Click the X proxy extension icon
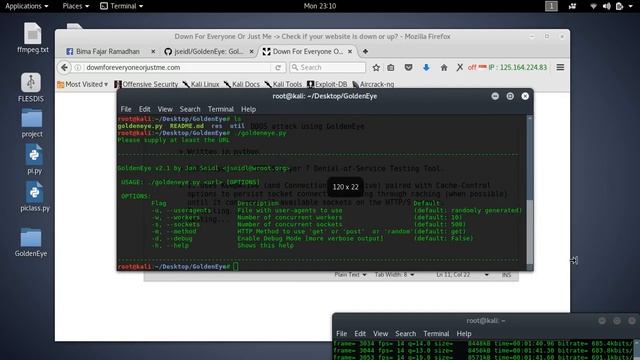The width and height of the screenshot is (640, 360). tap(460, 67)
